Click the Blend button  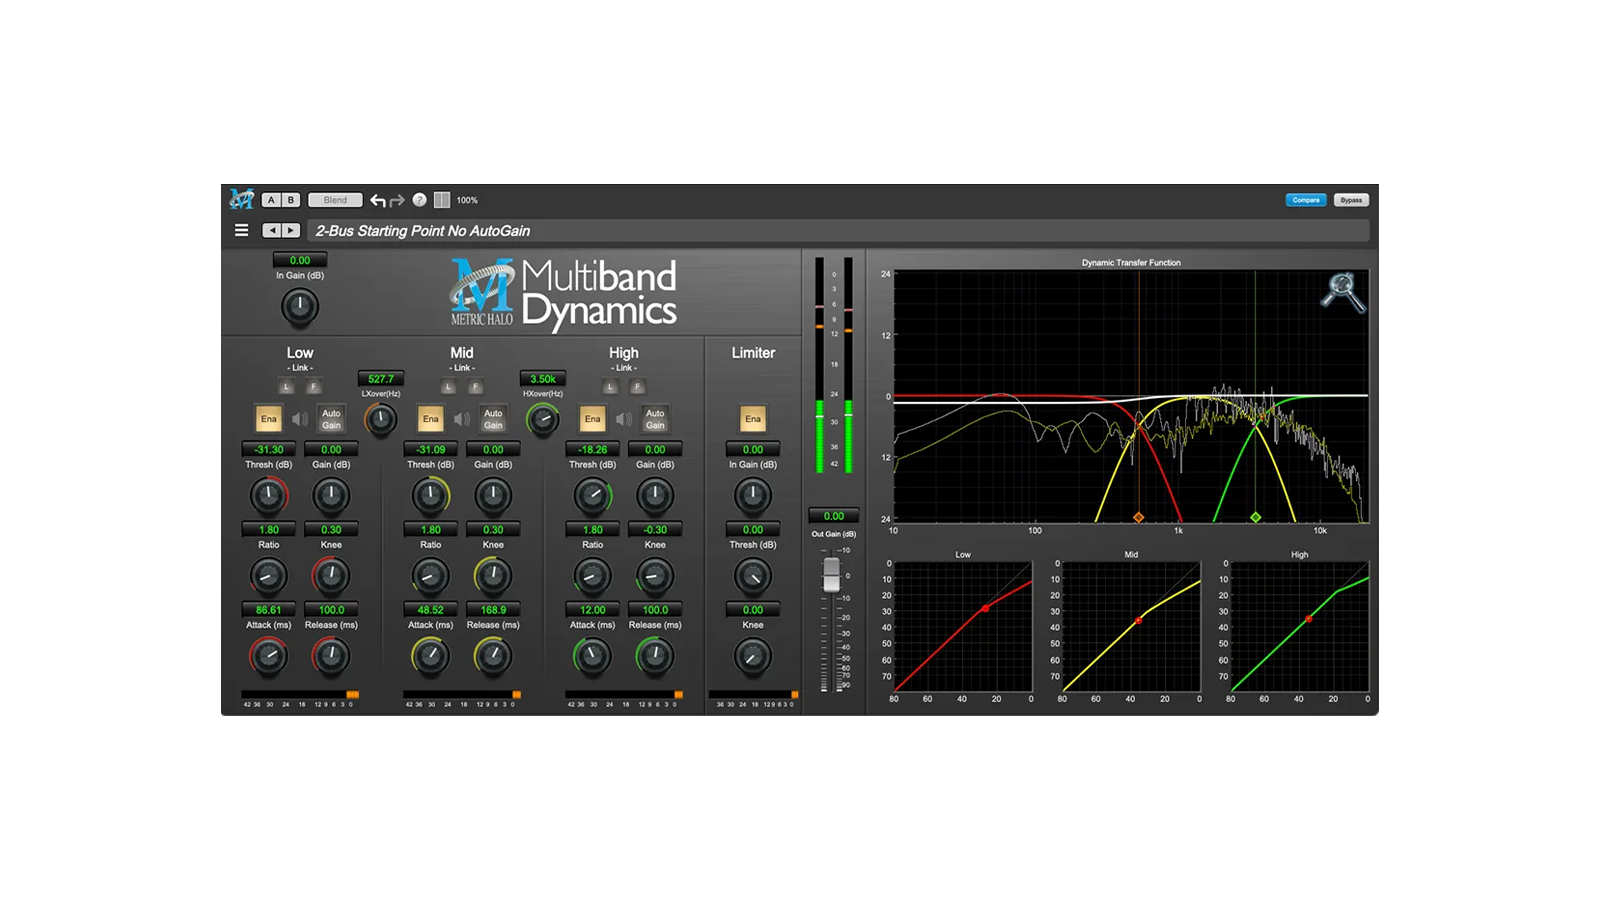point(335,200)
